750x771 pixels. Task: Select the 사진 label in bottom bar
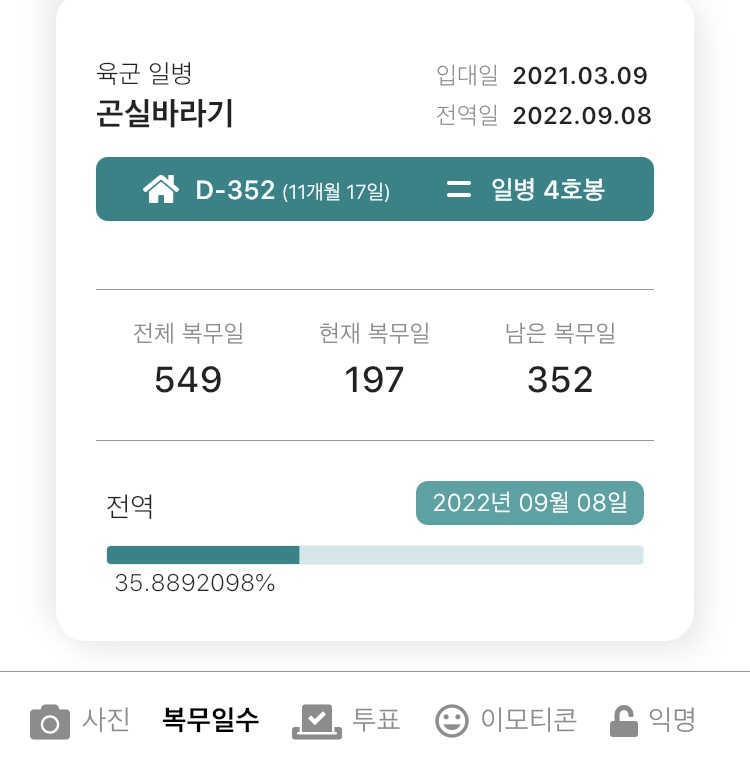pyautogui.click(x=106, y=720)
